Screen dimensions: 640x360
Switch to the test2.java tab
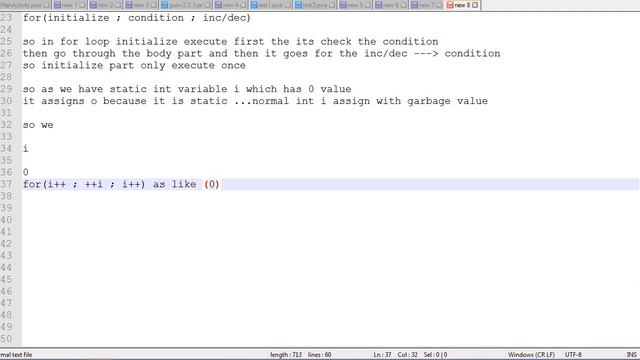315,5
